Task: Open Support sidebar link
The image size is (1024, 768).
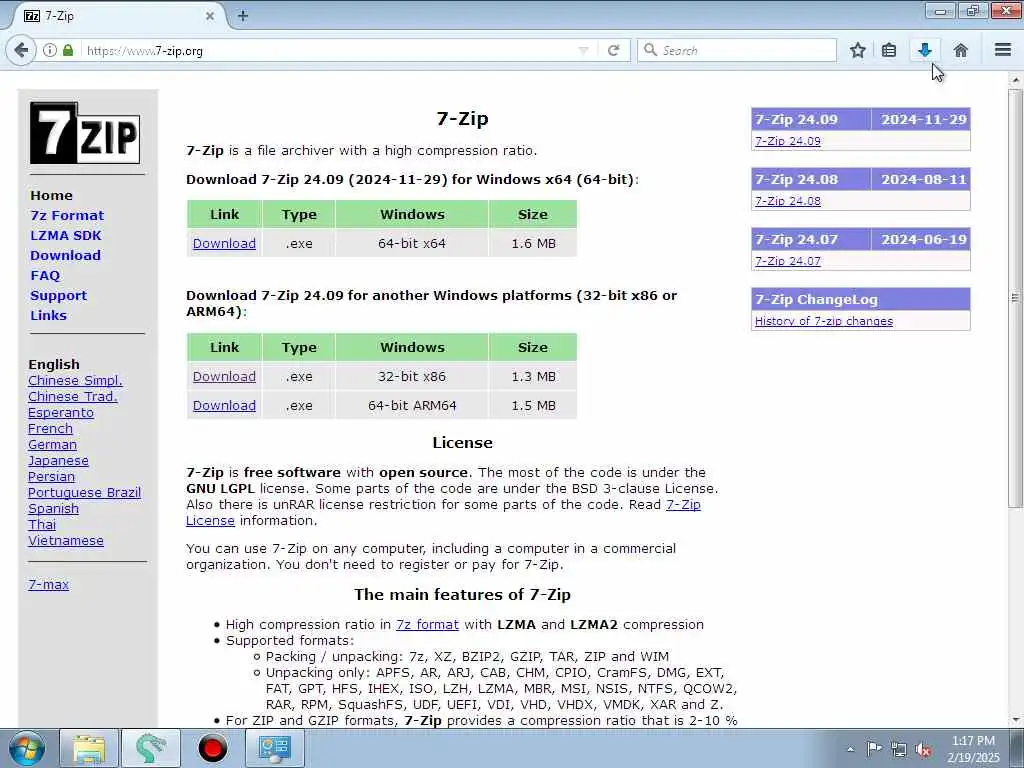Action: coord(58,295)
